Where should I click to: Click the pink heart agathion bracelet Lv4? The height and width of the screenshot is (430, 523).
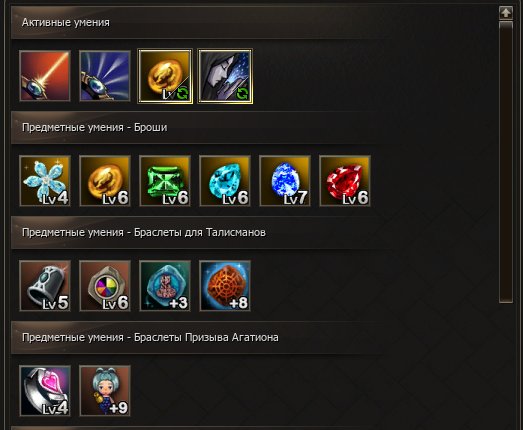pos(45,391)
